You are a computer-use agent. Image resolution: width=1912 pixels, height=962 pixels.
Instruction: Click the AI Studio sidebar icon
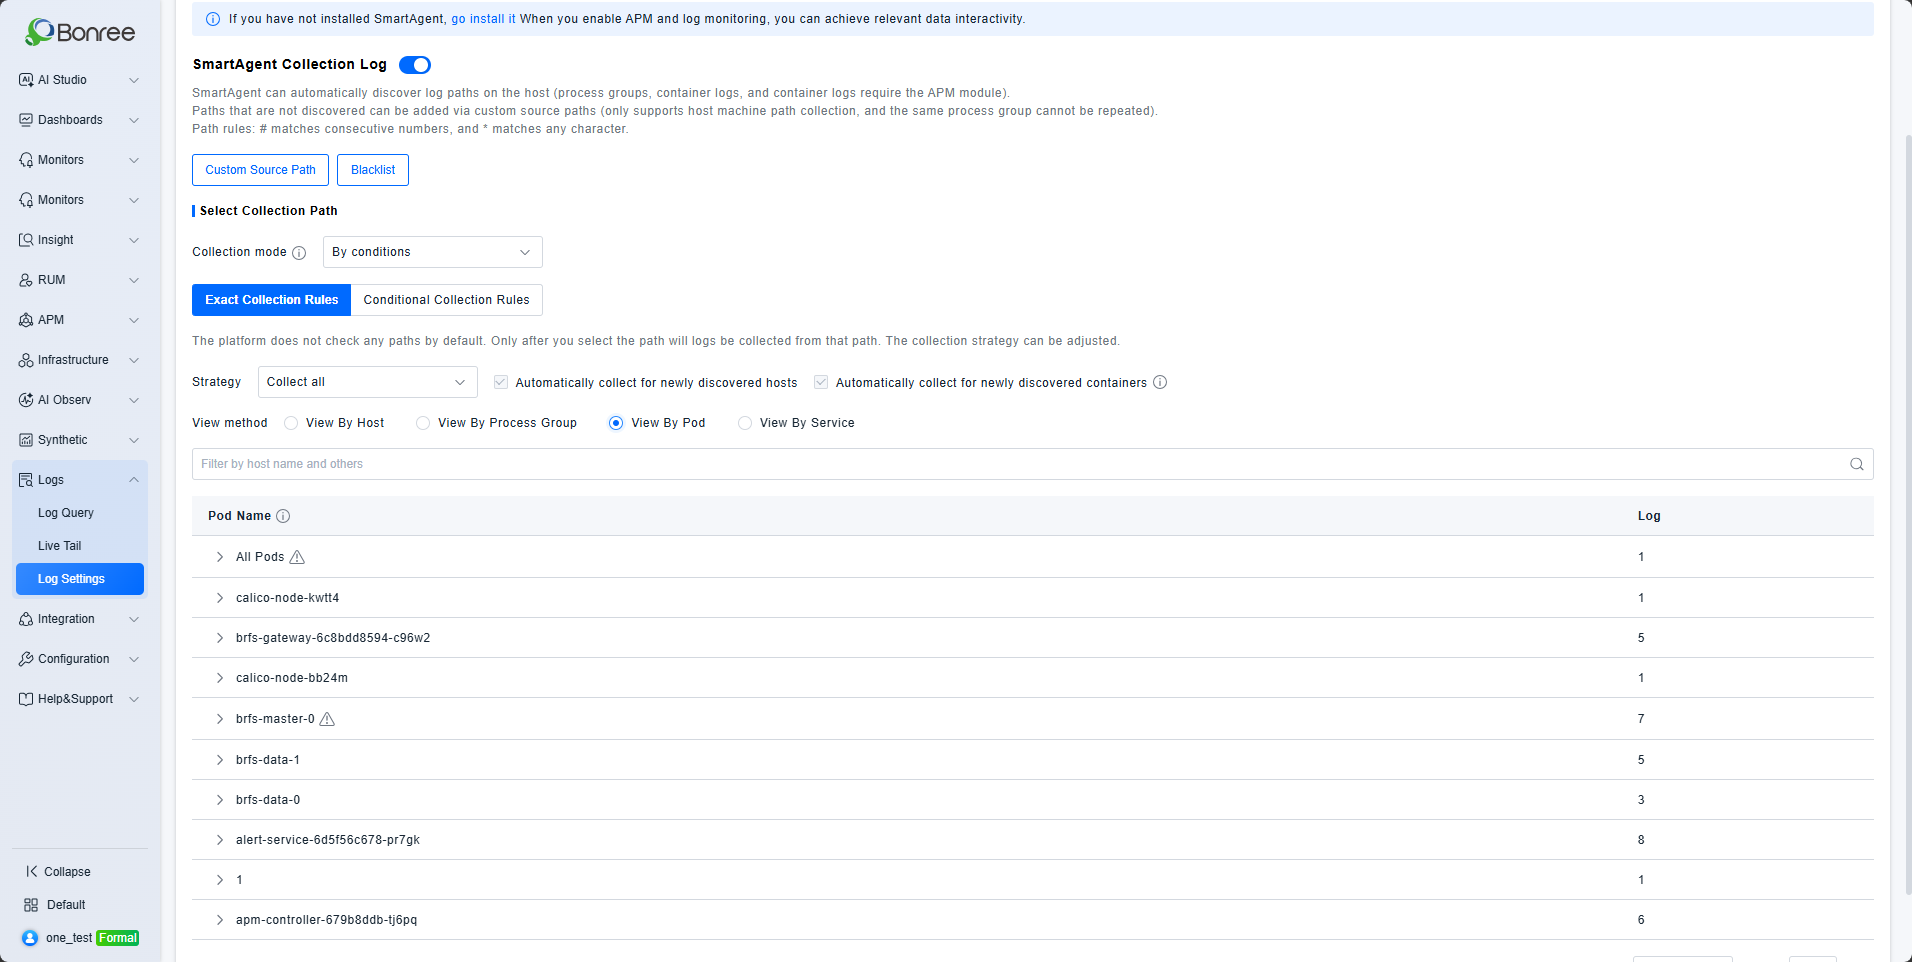[26, 80]
